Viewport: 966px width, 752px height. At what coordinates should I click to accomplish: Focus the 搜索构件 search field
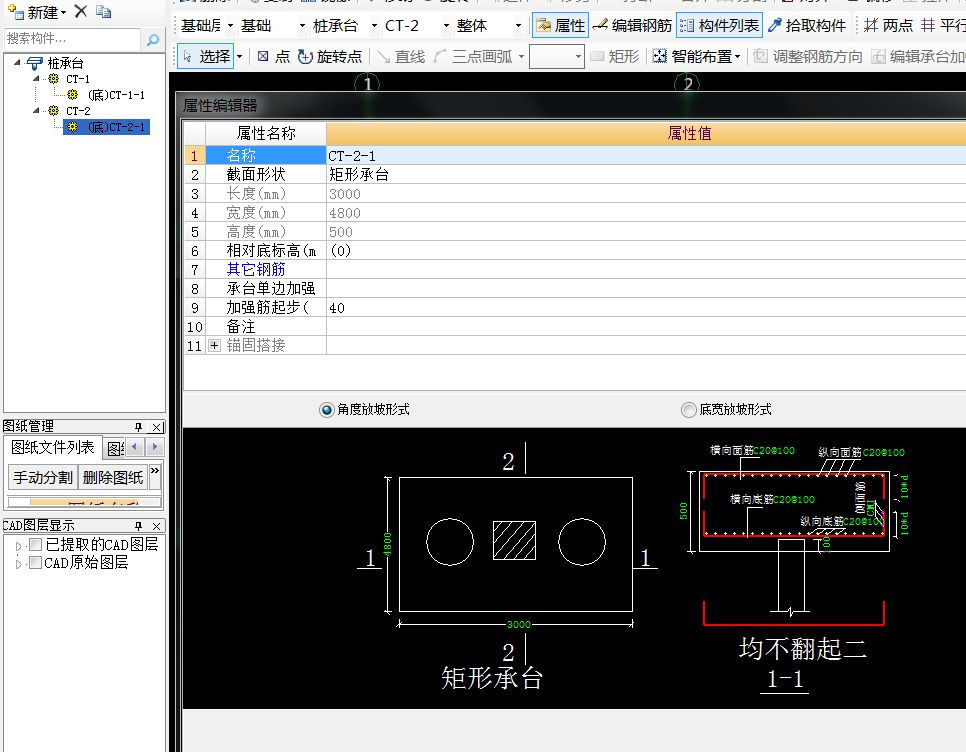tap(73, 39)
